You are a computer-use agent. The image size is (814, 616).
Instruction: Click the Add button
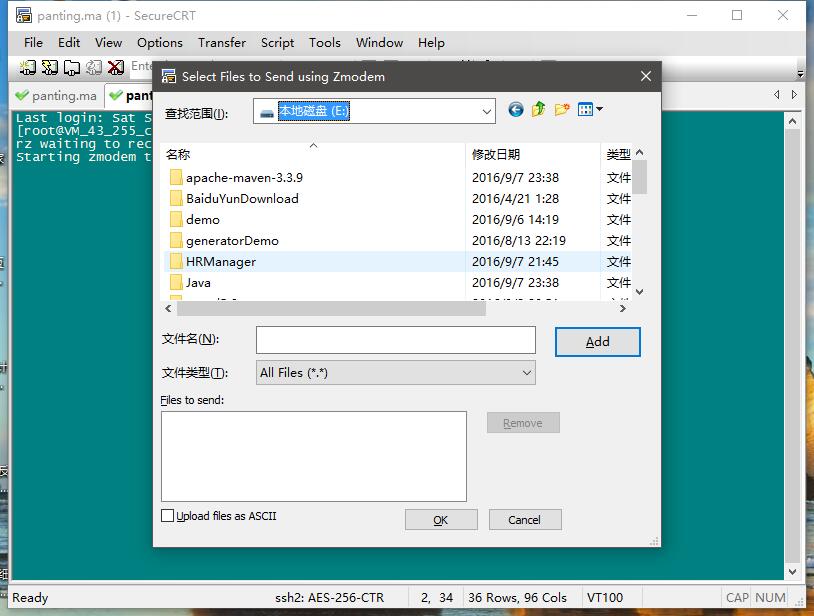click(598, 341)
